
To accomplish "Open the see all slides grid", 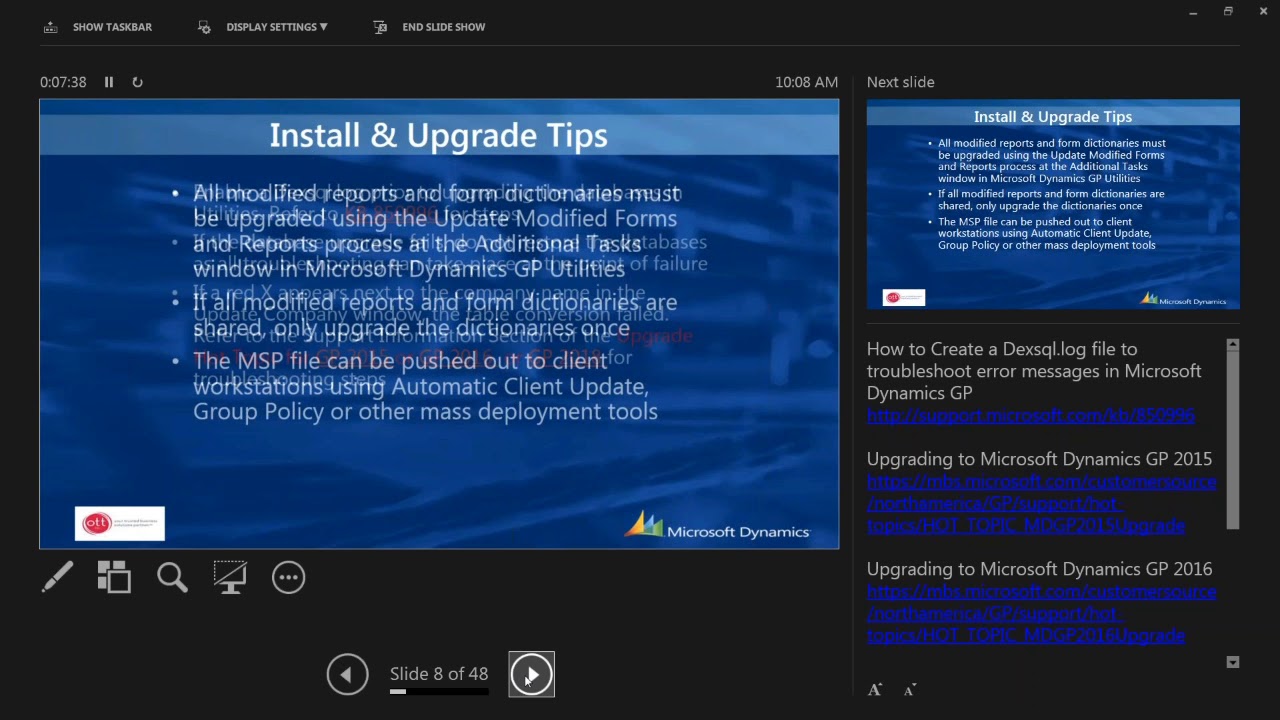I will point(114,577).
